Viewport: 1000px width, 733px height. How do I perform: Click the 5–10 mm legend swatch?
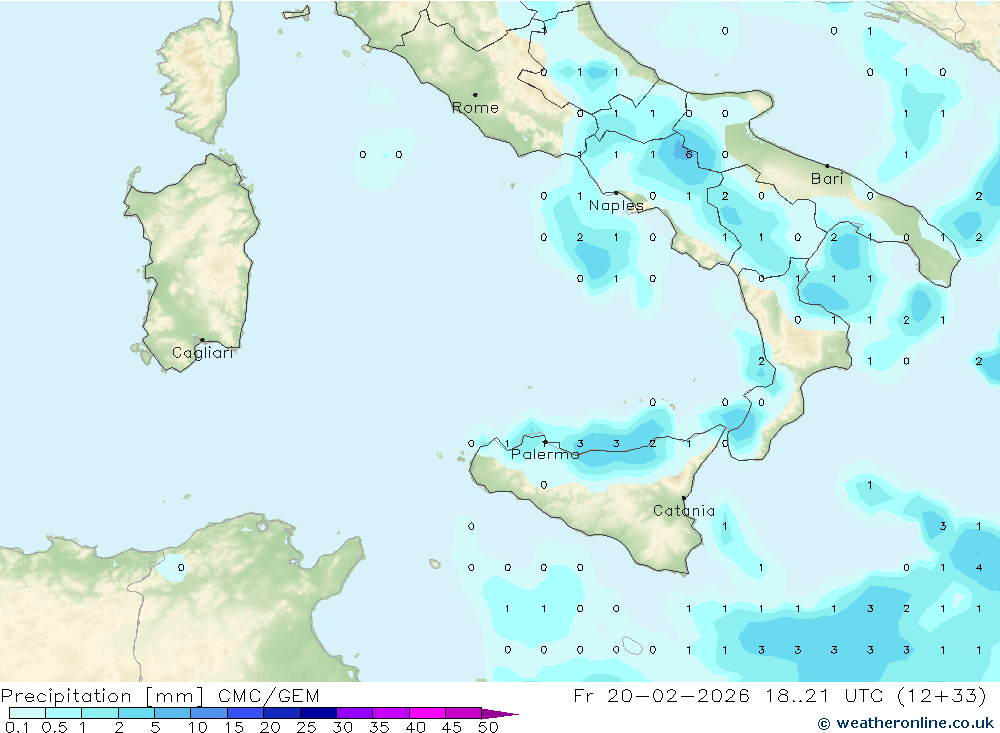172,713
